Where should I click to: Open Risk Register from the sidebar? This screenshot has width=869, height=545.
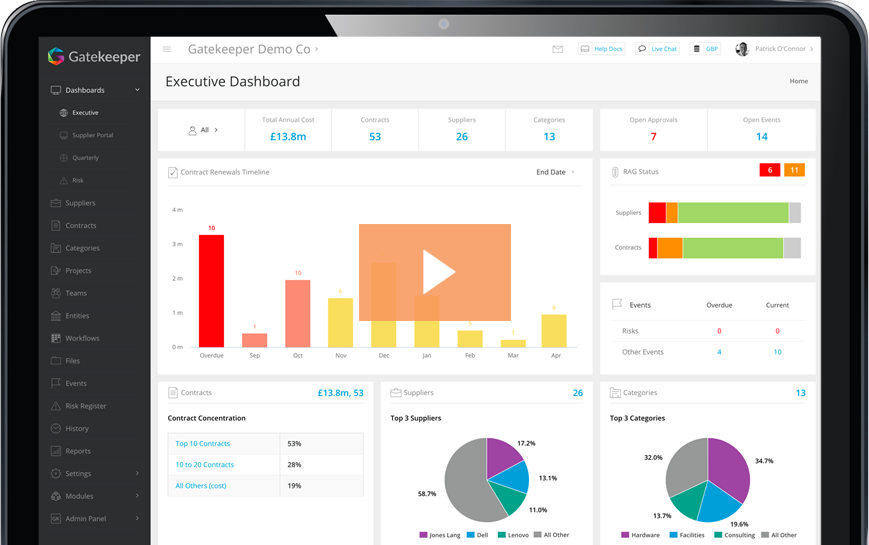click(x=85, y=406)
